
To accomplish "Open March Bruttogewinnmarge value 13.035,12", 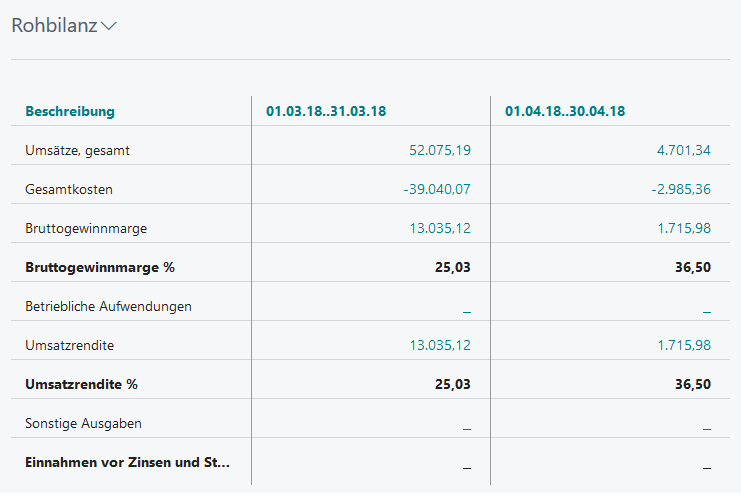I will pos(440,229).
